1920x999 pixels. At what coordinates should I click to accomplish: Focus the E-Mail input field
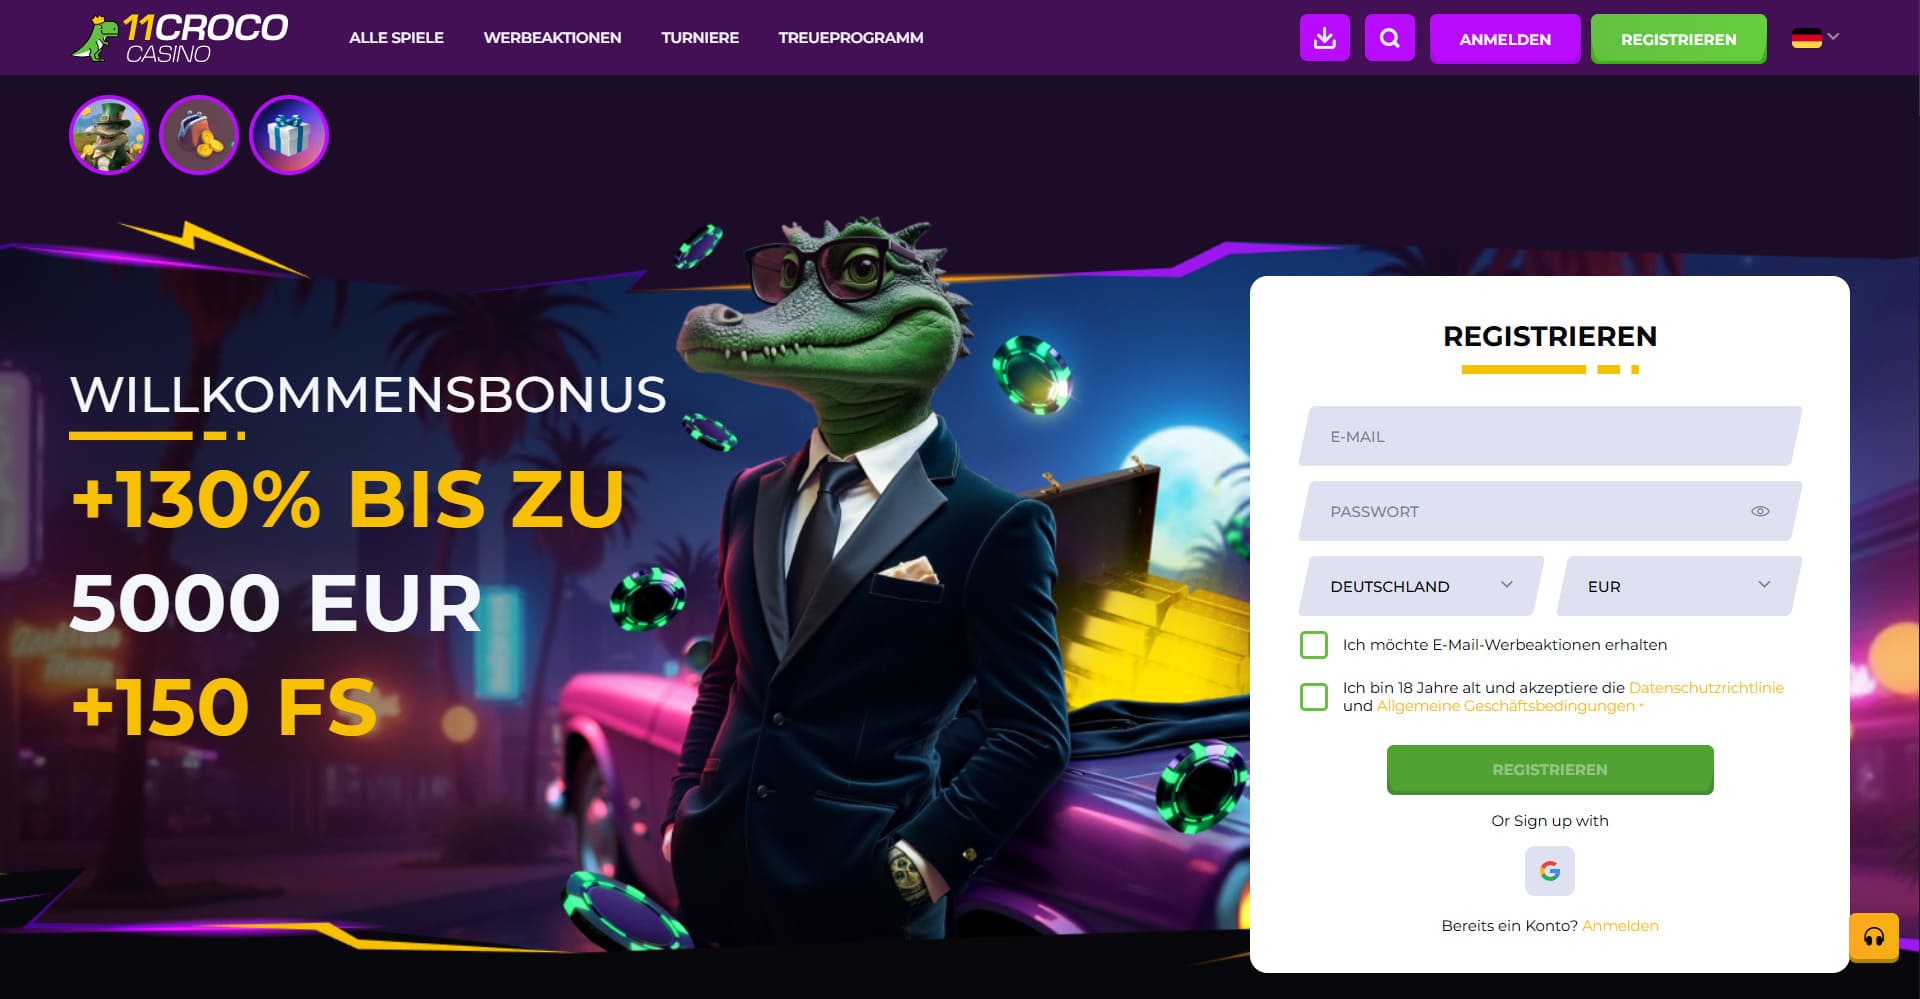pos(1550,436)
